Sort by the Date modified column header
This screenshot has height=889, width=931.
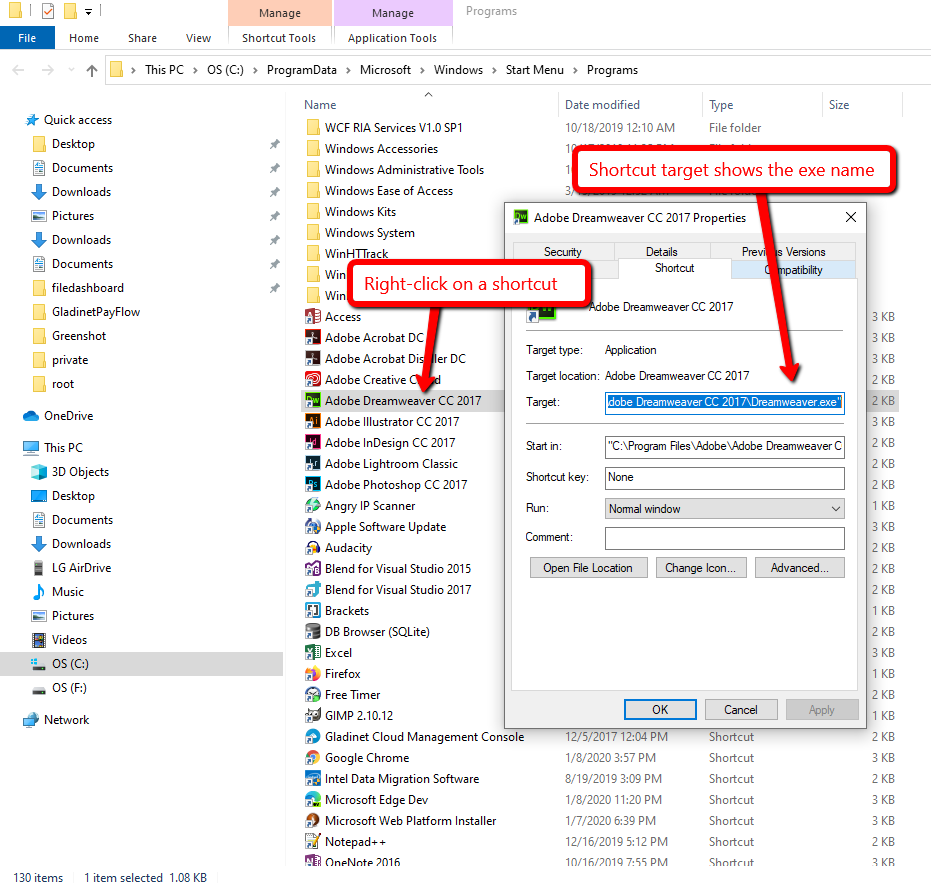pos(602,105)
